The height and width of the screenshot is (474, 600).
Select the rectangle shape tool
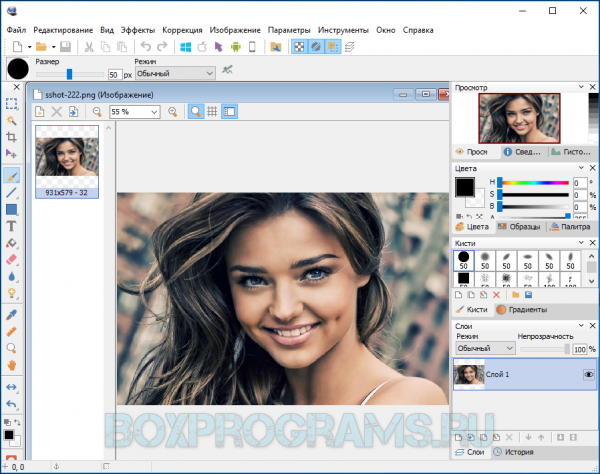[11, 209]
